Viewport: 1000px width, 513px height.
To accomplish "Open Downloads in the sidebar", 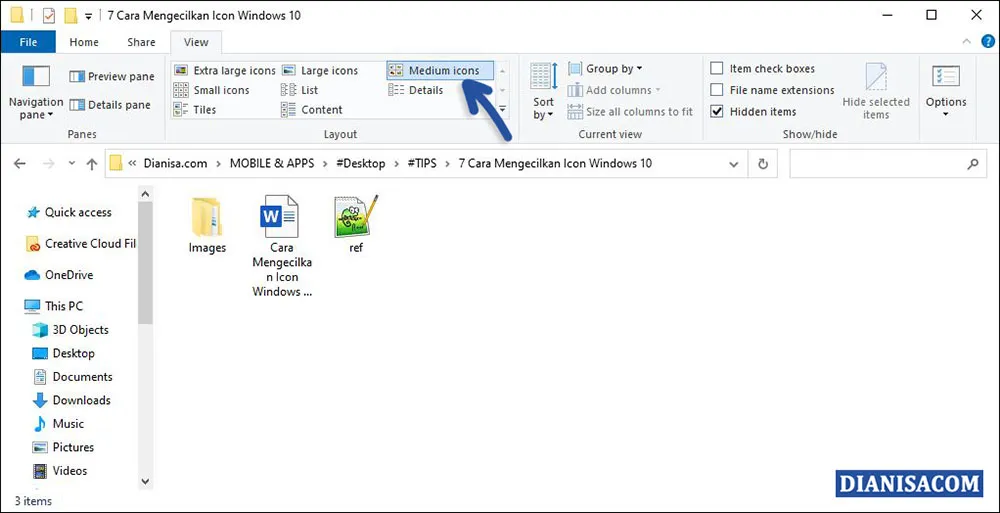I will click(72, 401).
